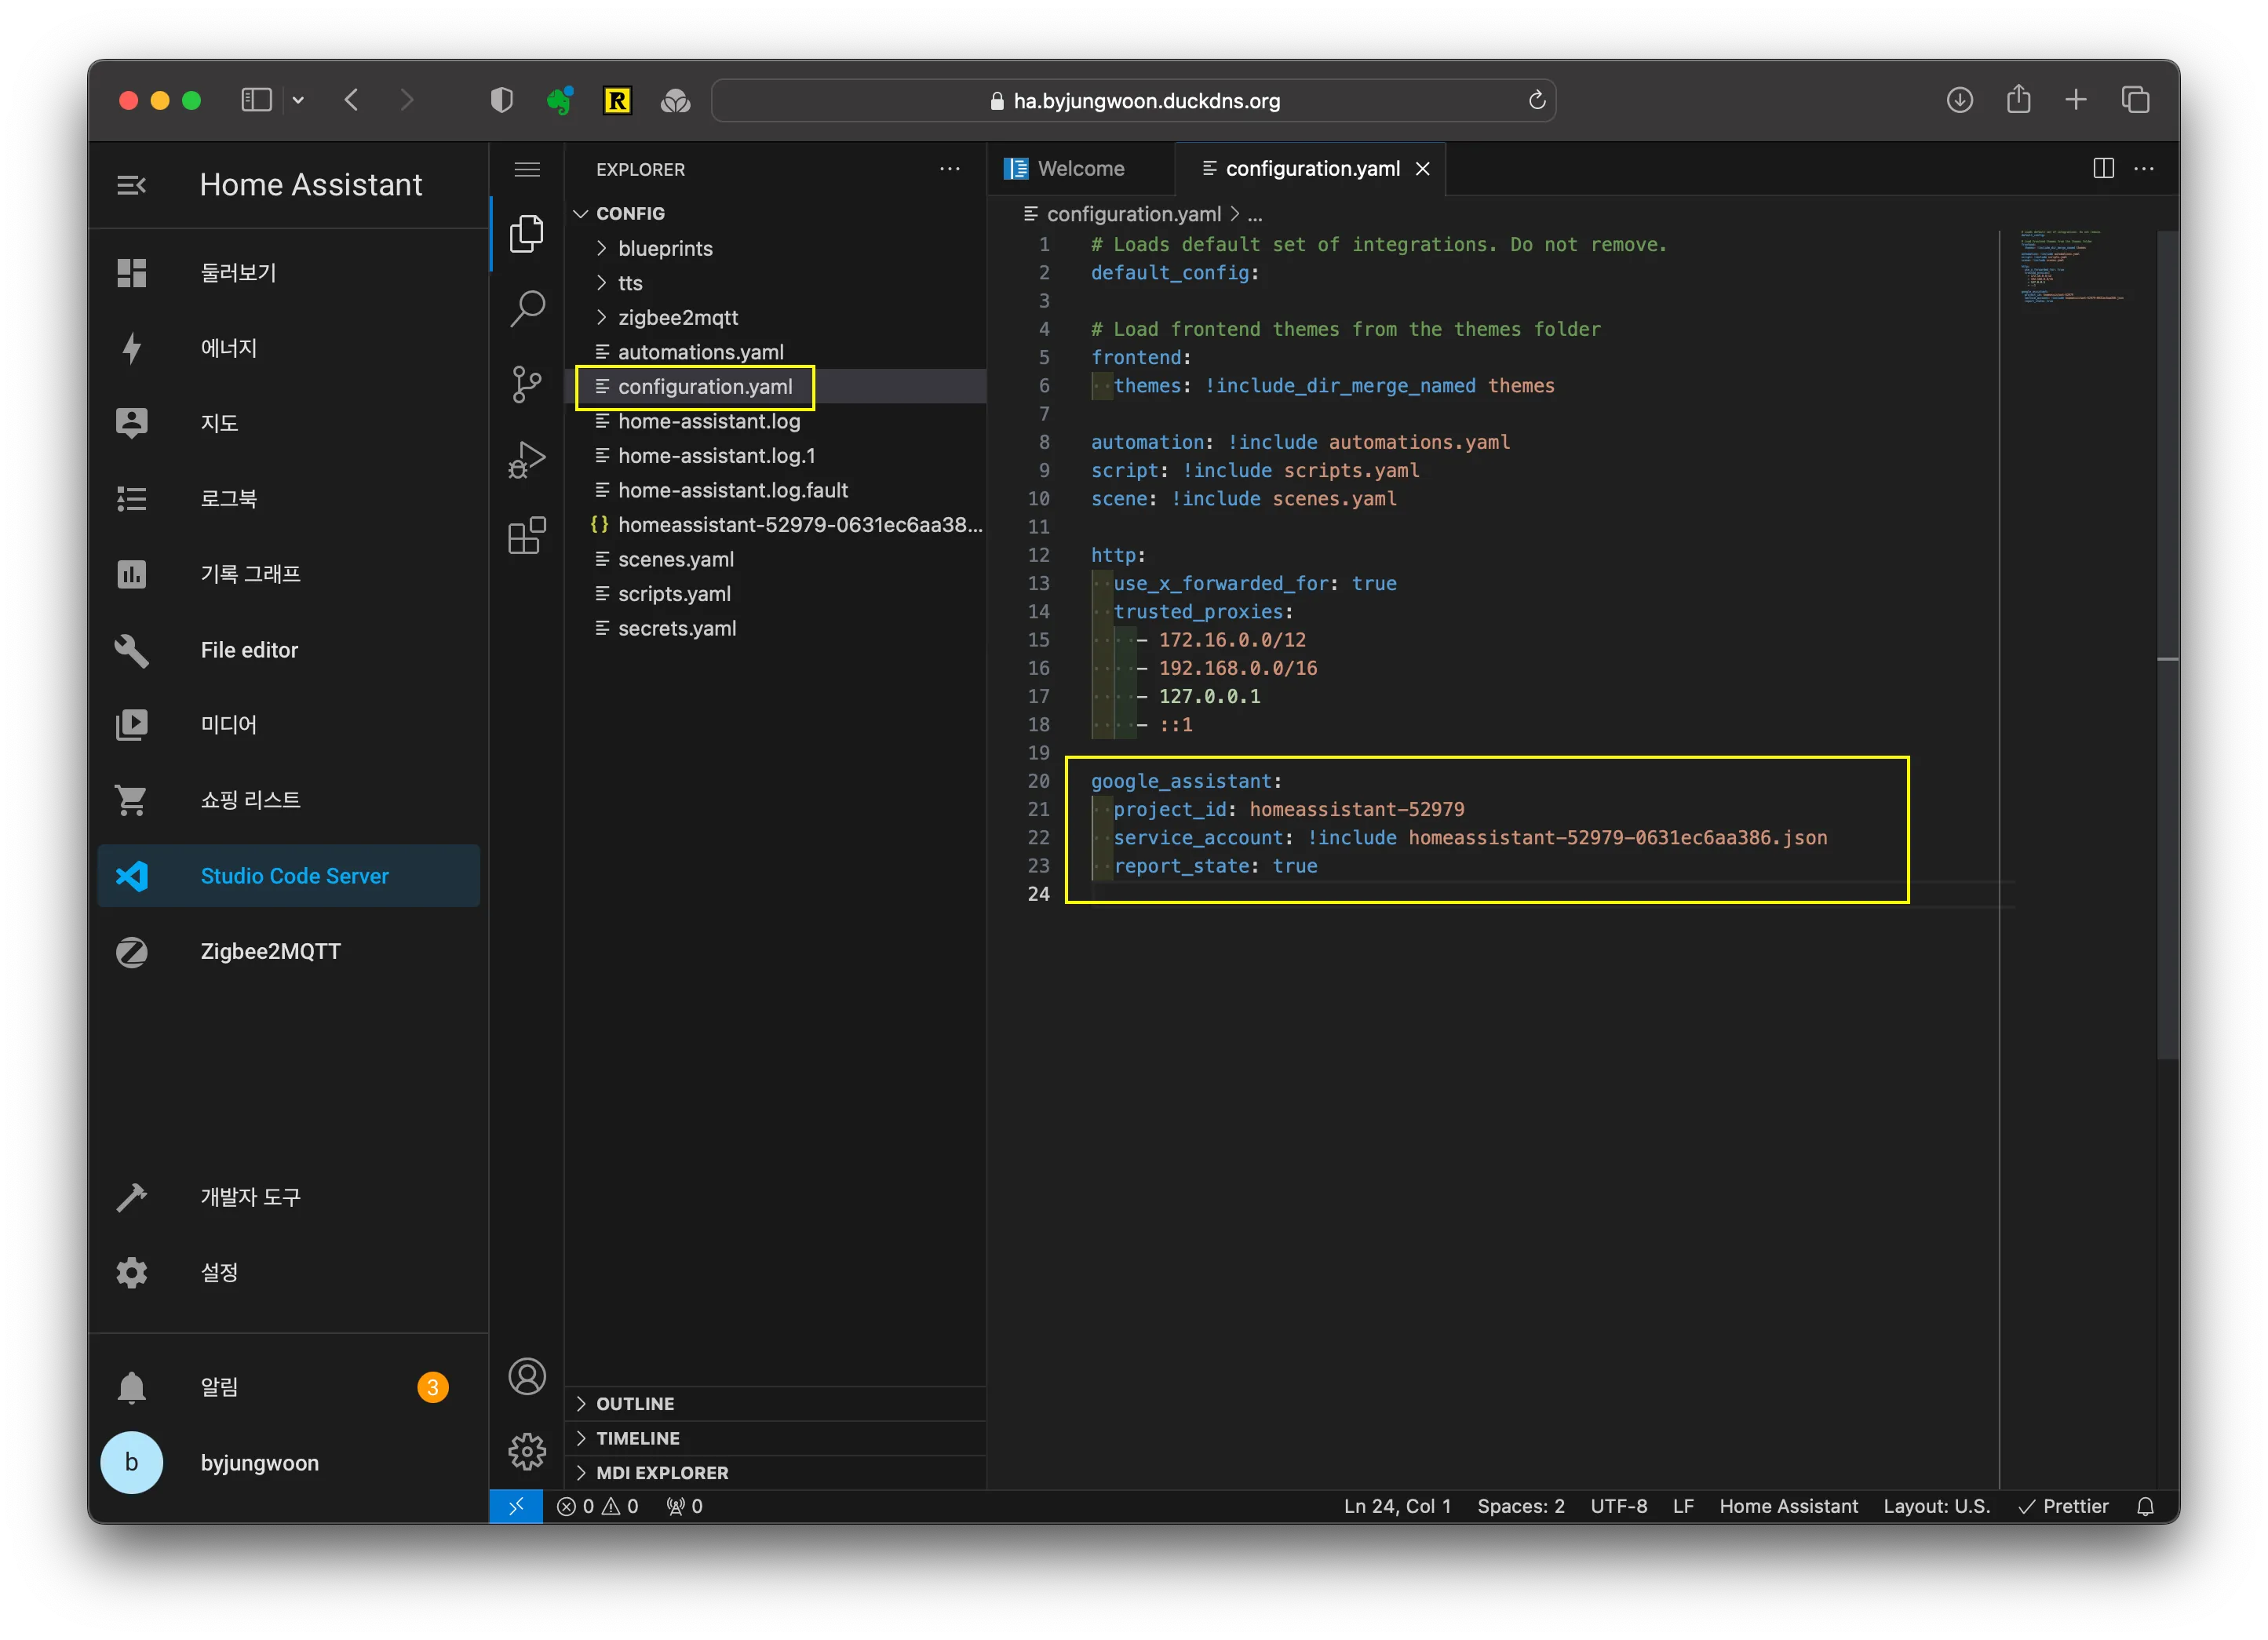This screenshot has height=1640, width=2268.
Task: Open File editor in sidebar
Action: click(x=288, y=650)
